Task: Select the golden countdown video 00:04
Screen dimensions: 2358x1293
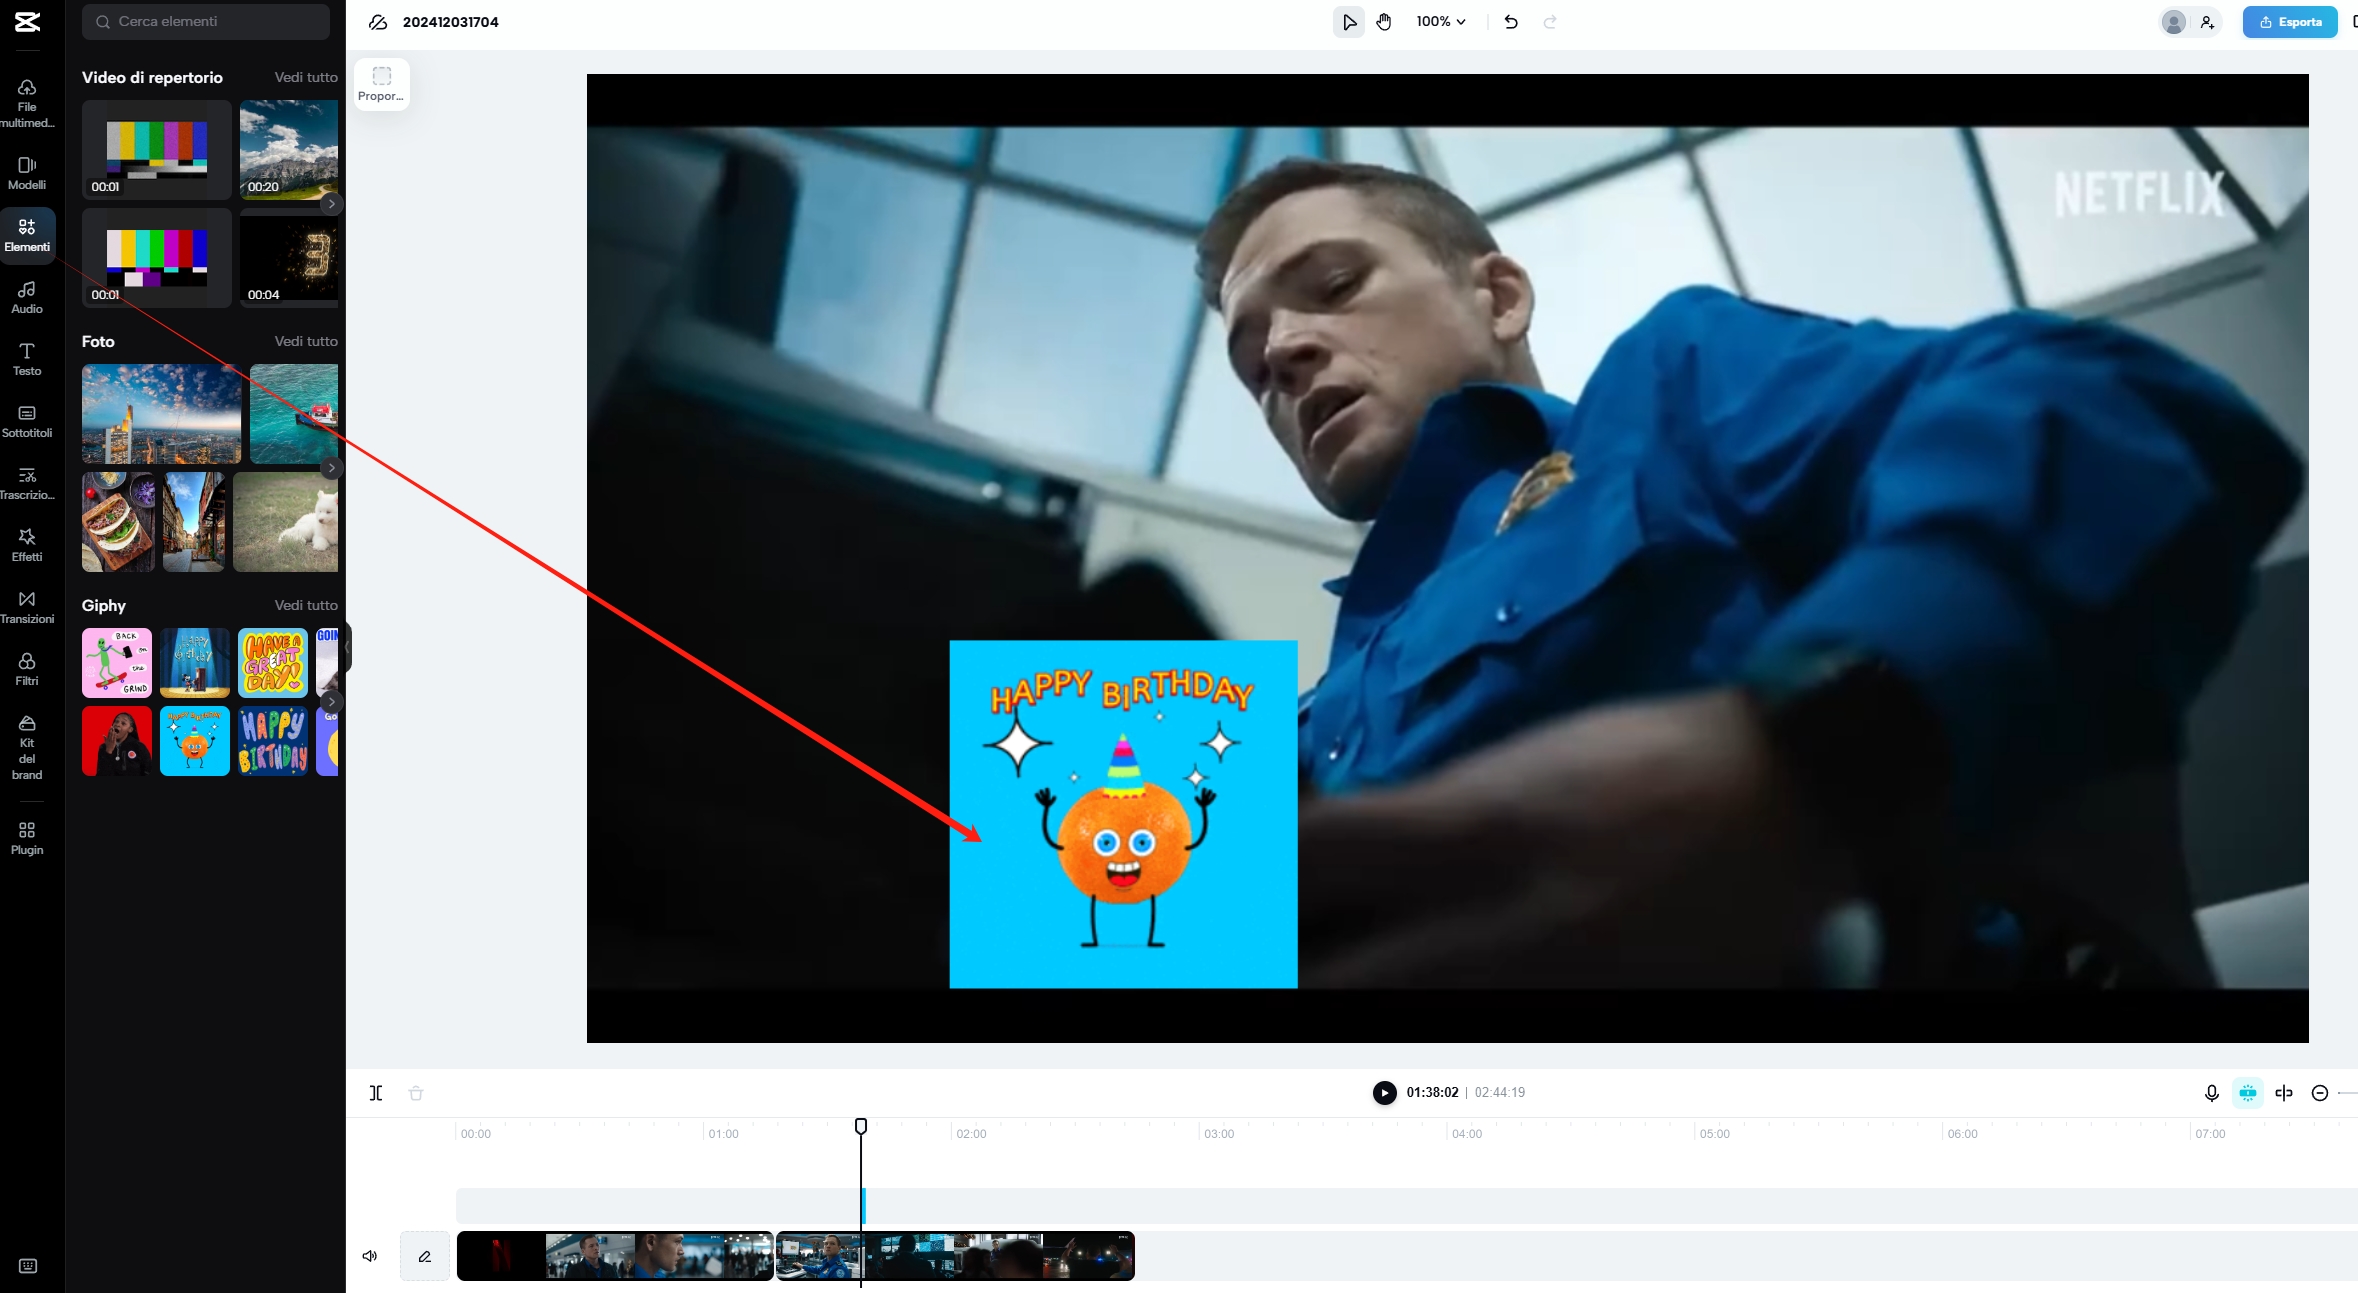Action: 289,257
